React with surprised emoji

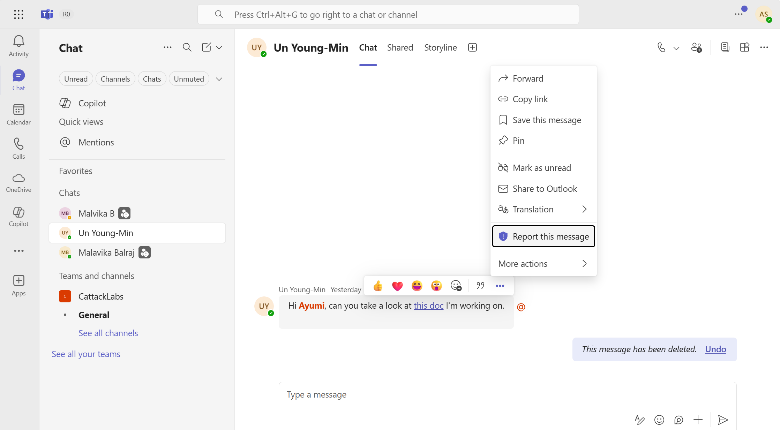point(436,286)
